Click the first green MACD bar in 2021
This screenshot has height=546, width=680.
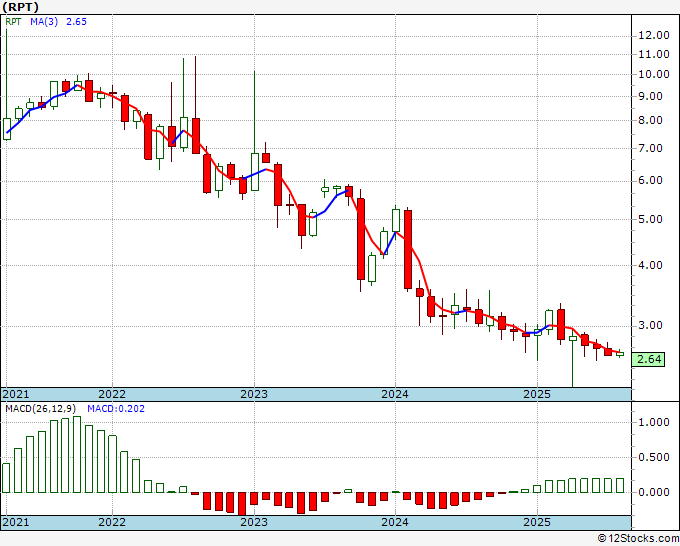click(x=6, y=478)
